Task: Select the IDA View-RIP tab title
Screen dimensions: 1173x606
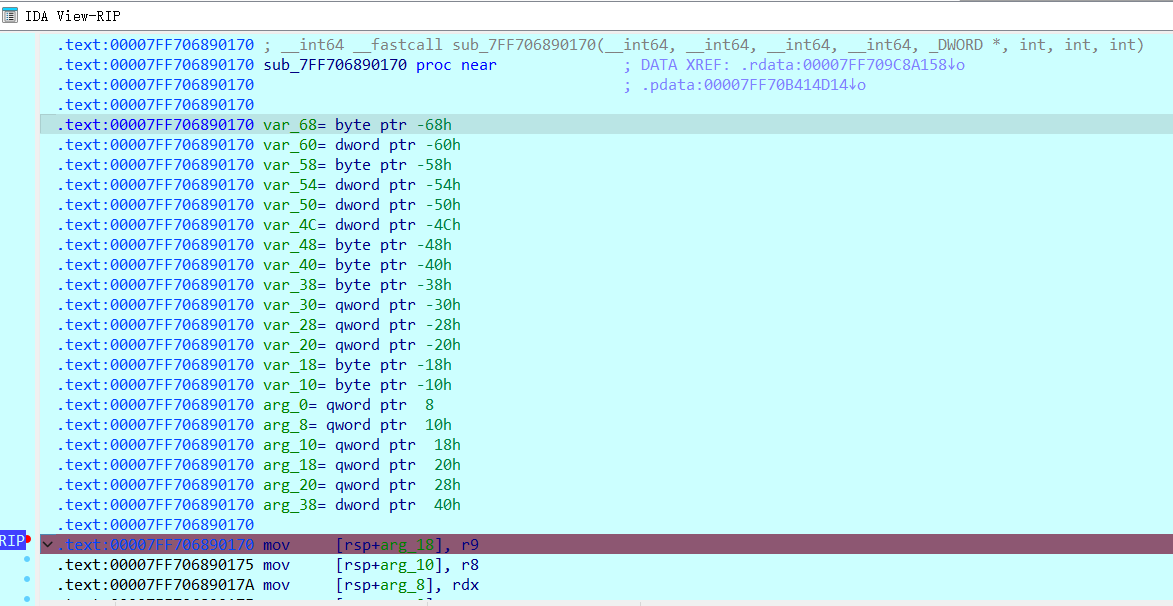Action: click(72, 16)
